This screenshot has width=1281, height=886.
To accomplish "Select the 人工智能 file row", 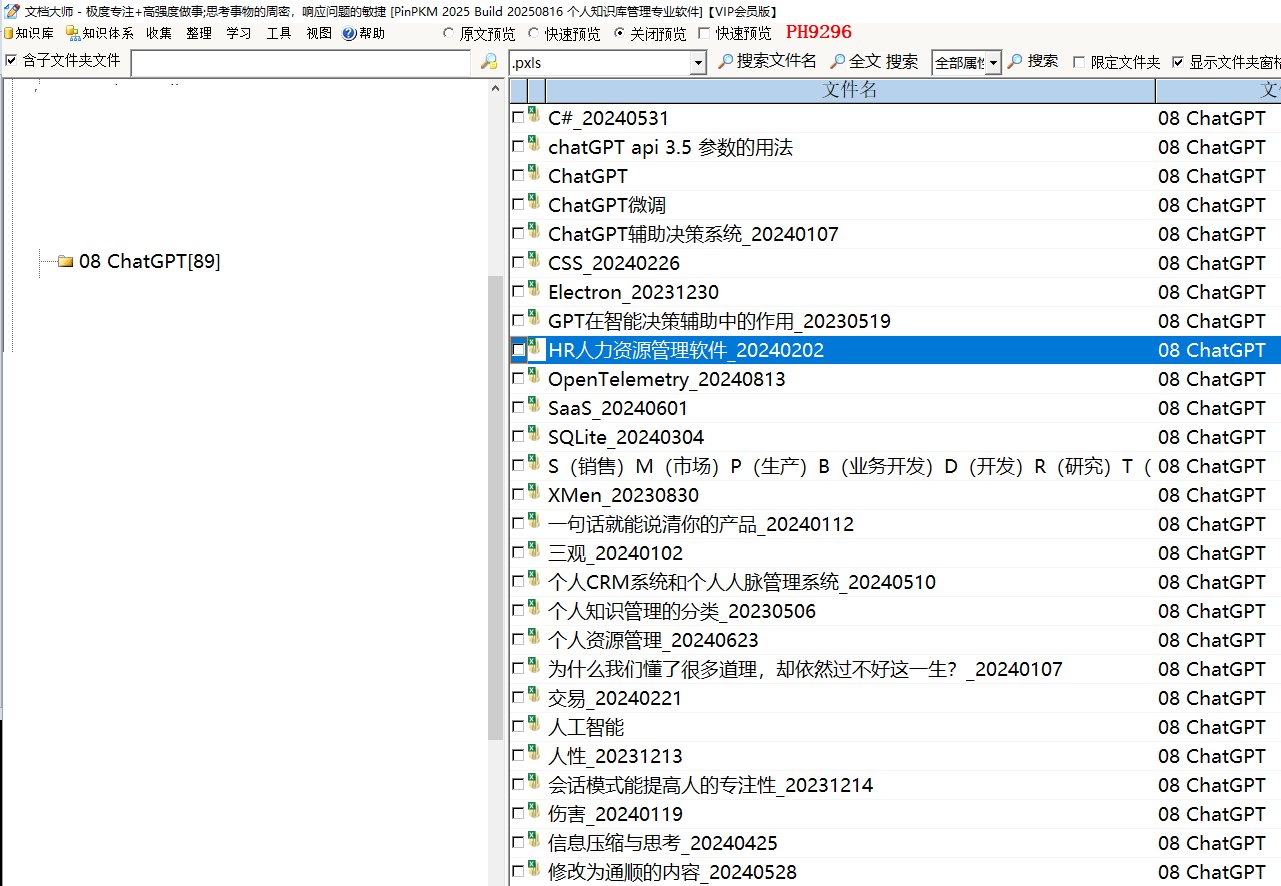I will pyautogui.click(x=586, y=727).
